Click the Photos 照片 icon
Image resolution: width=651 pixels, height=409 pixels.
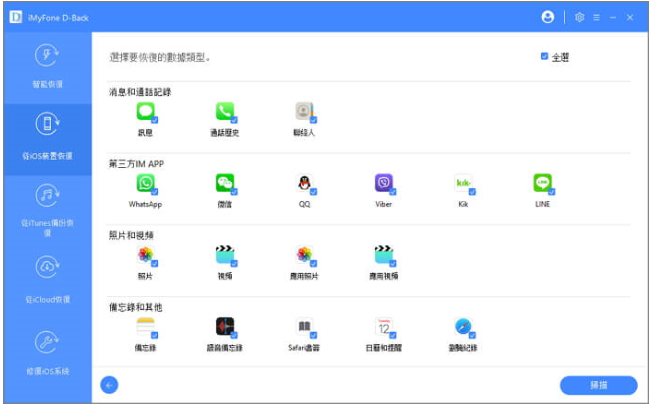point(145,255)
